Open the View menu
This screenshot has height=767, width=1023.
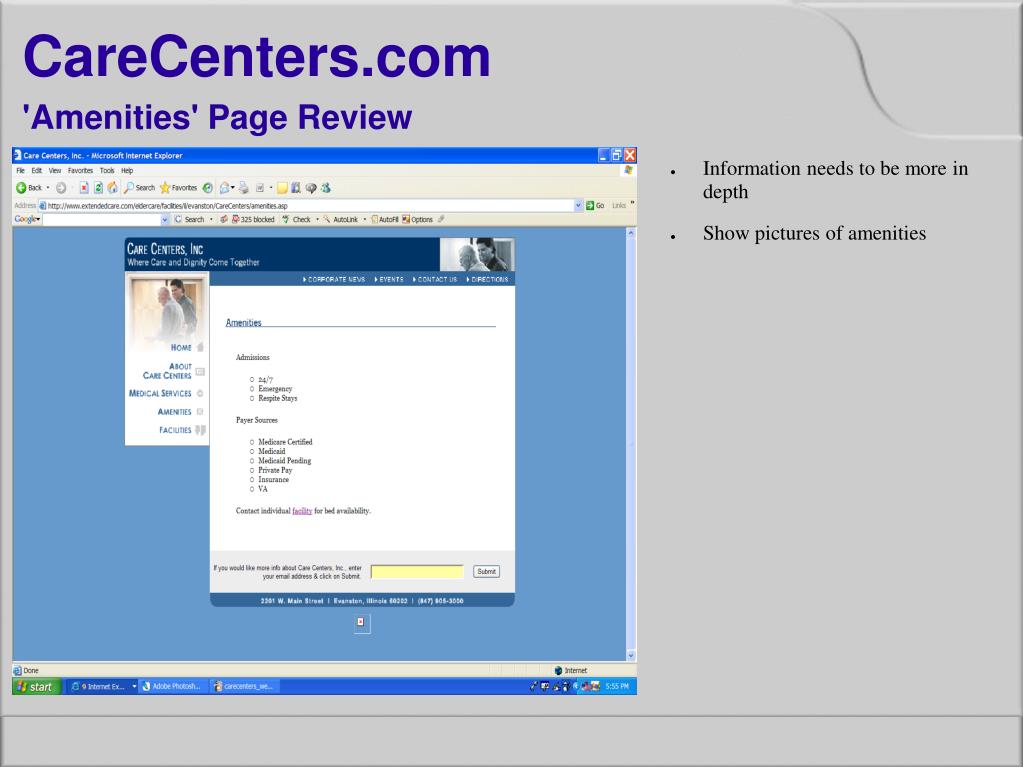(55, 171)
